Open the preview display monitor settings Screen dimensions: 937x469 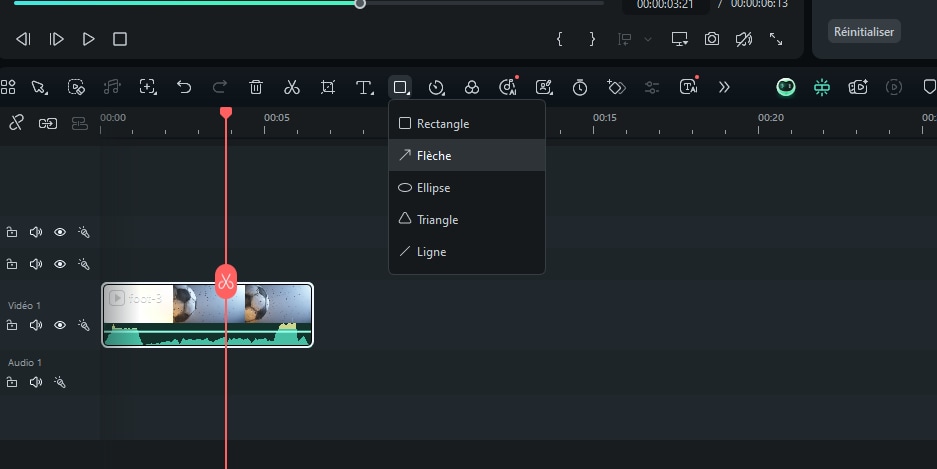click(x=679, y=39)
